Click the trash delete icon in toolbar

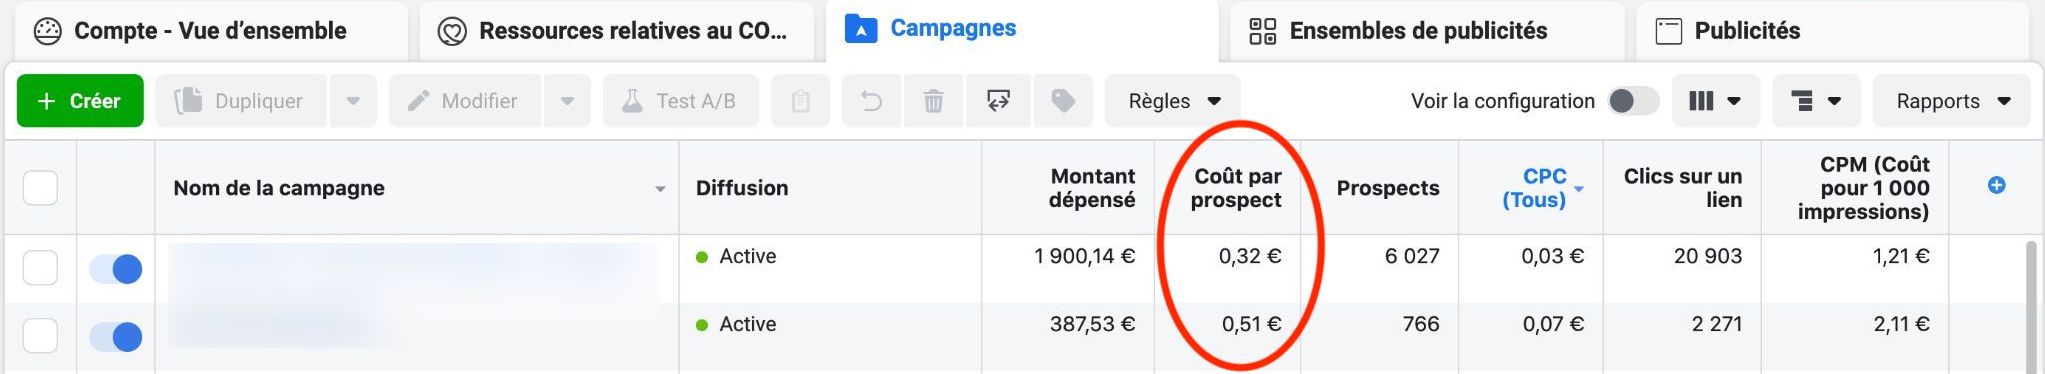[x=933, y=101]
